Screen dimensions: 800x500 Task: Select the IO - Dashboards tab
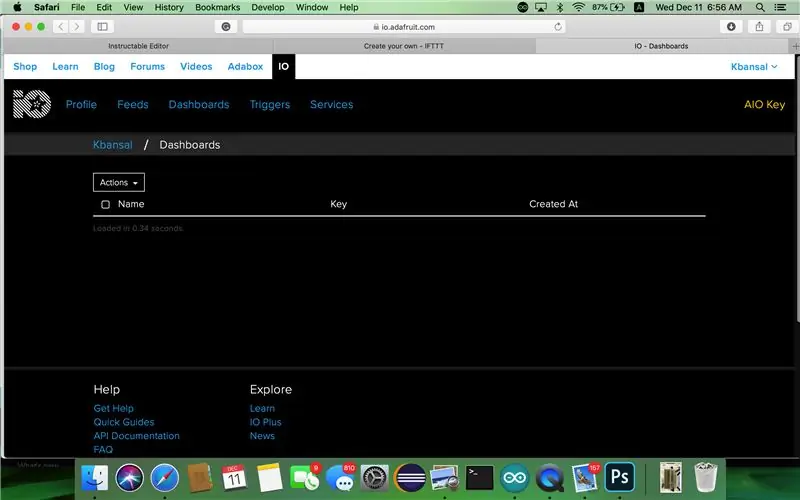(661, 46)
